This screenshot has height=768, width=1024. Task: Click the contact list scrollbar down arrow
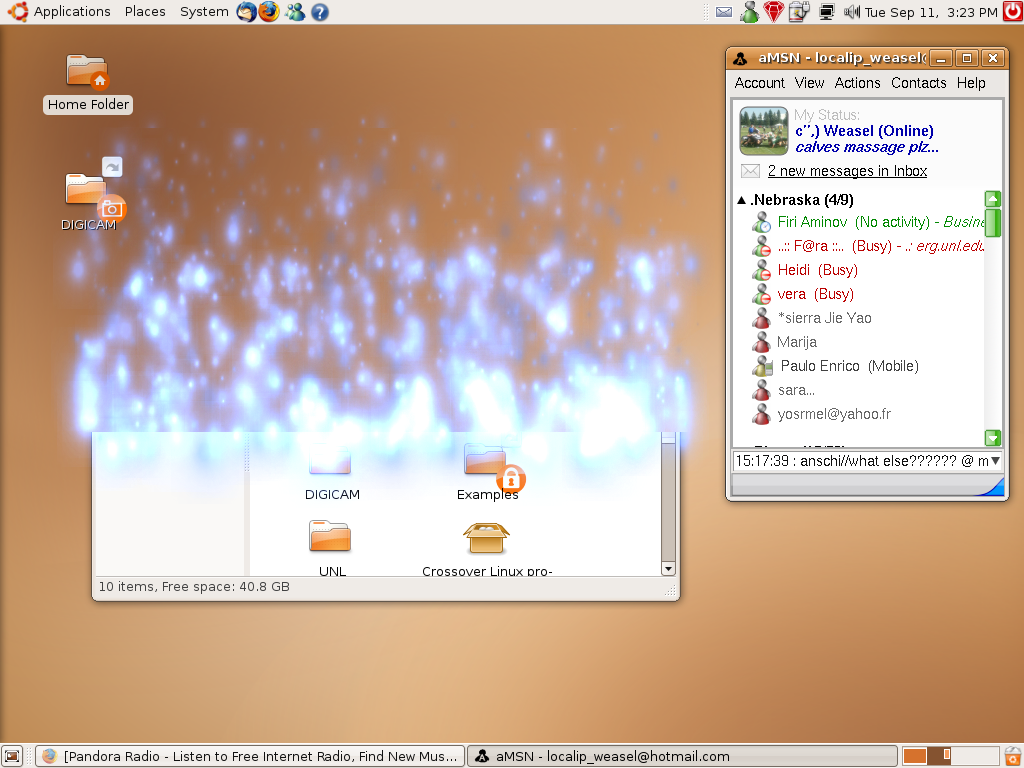[x=992, y=438]
